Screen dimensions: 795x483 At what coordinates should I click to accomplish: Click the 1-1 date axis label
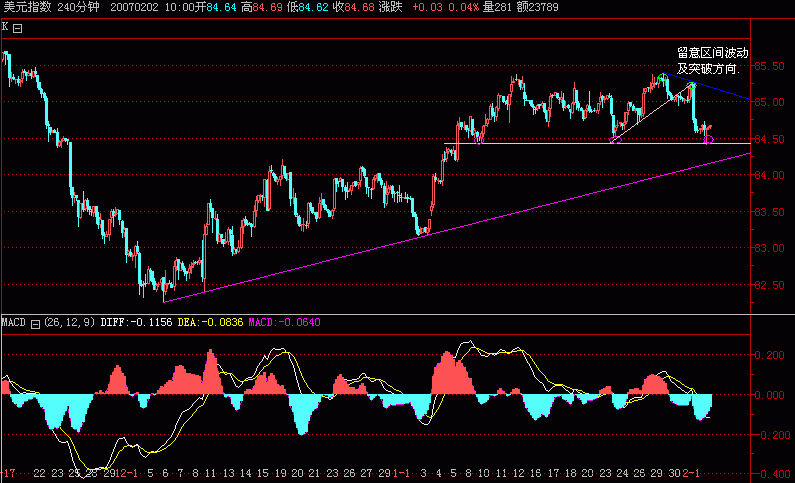coord(401,473)
